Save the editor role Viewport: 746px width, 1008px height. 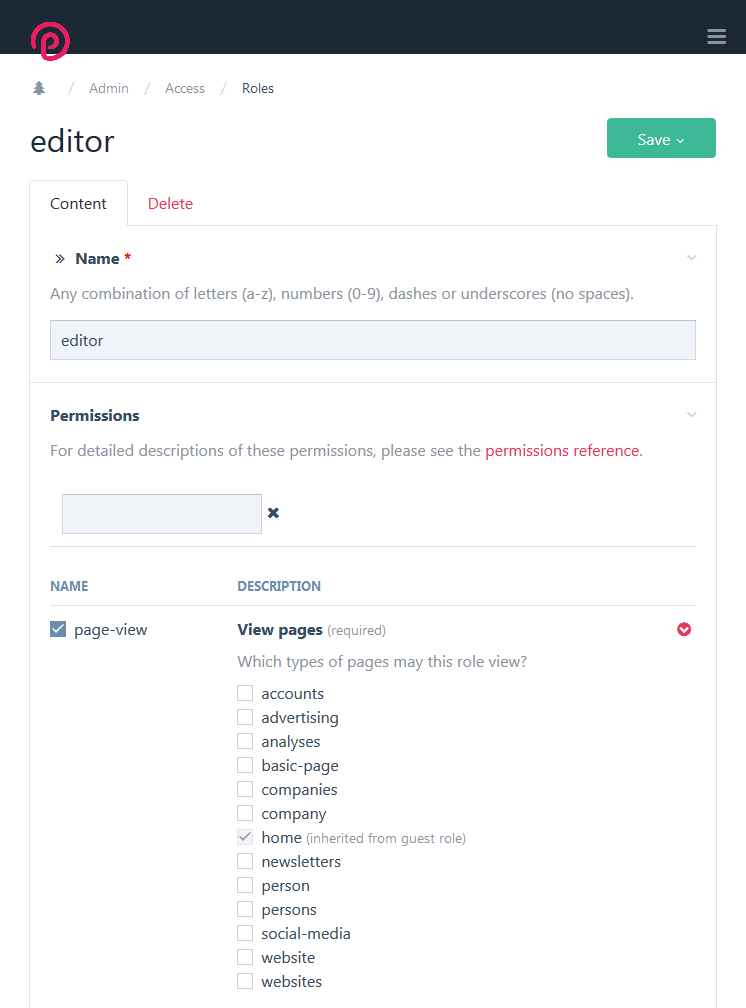point(652,138)
